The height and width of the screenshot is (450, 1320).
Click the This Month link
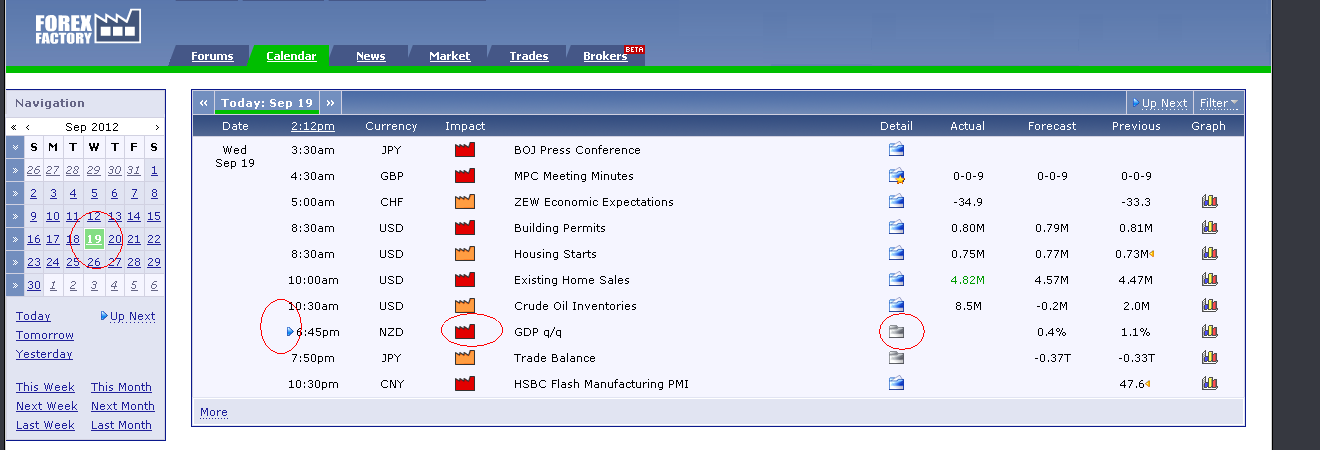121,387
